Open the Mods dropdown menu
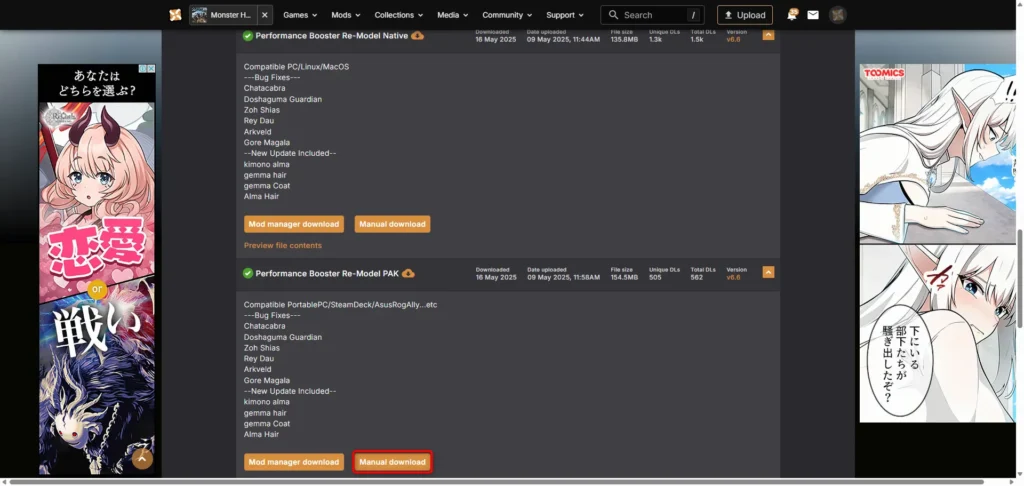The width and height of the screenshot is (1024, 486). [x=345, y=15]
